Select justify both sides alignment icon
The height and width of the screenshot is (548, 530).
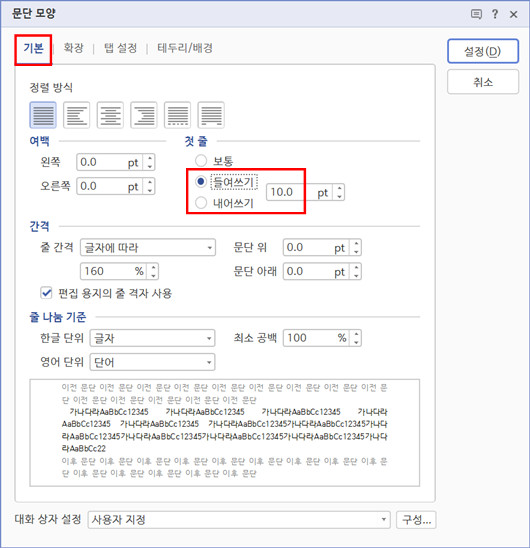pos(43,115)
